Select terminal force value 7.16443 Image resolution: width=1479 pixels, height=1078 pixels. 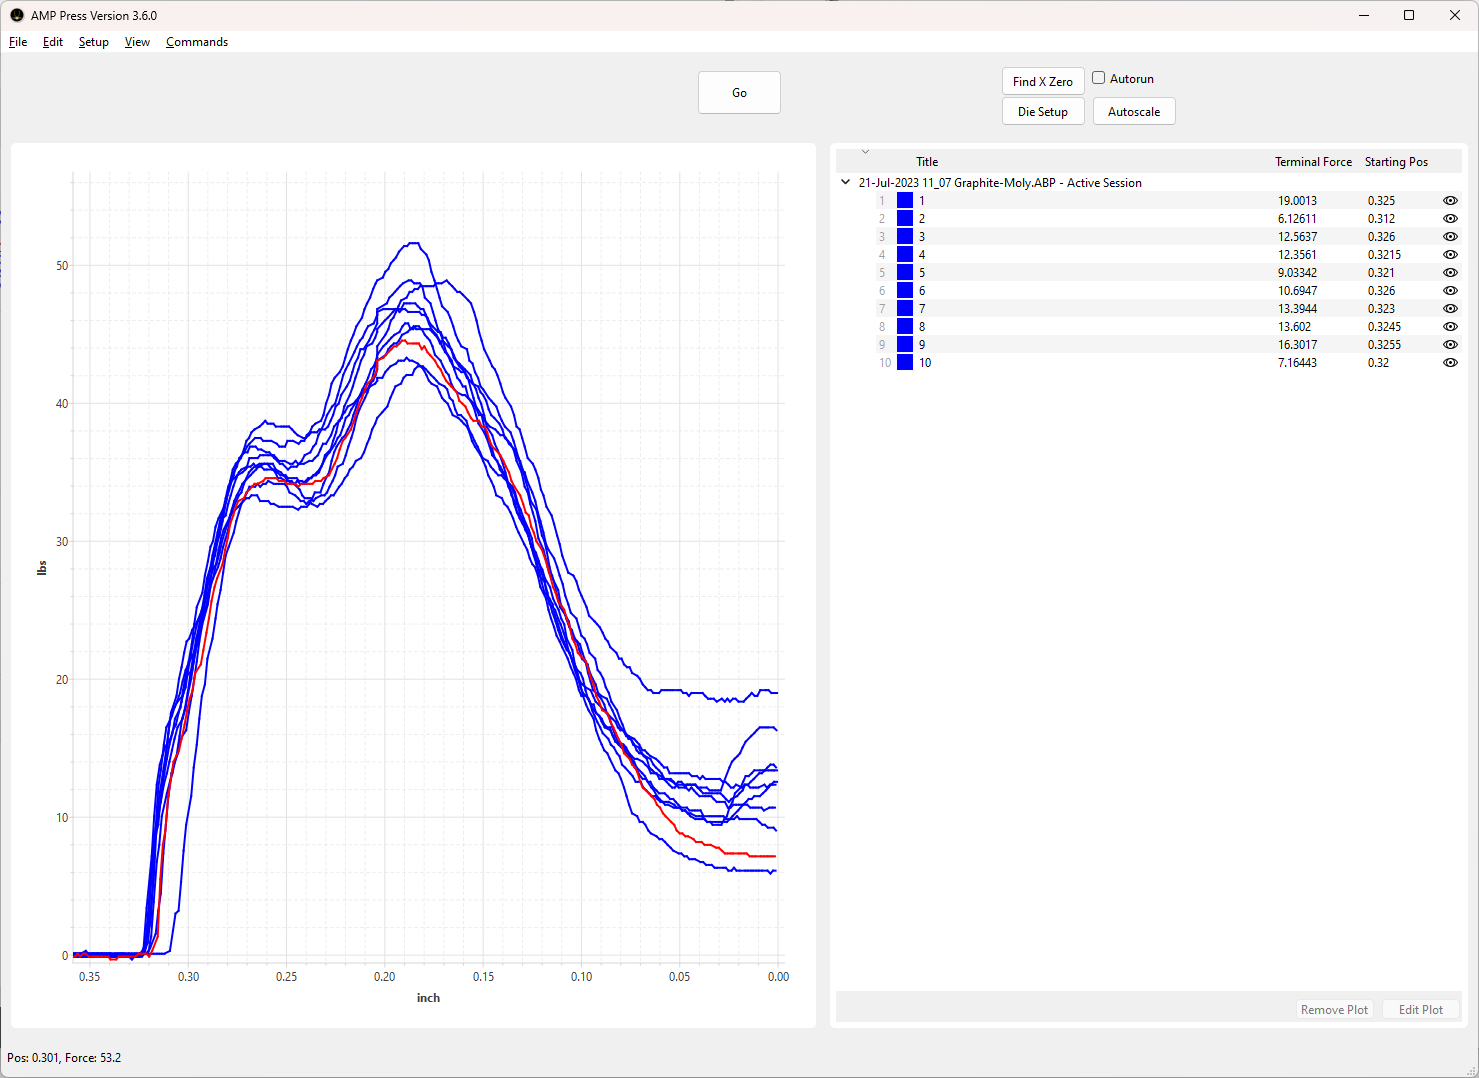(1297, 363)
